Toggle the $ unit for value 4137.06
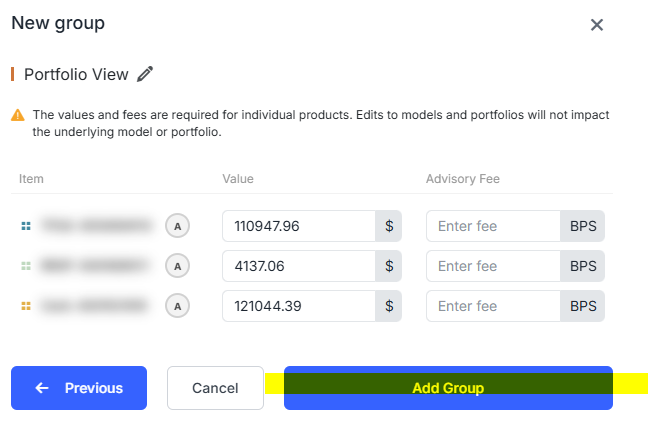Screen dimensions: 648x421 pos(389,266)
